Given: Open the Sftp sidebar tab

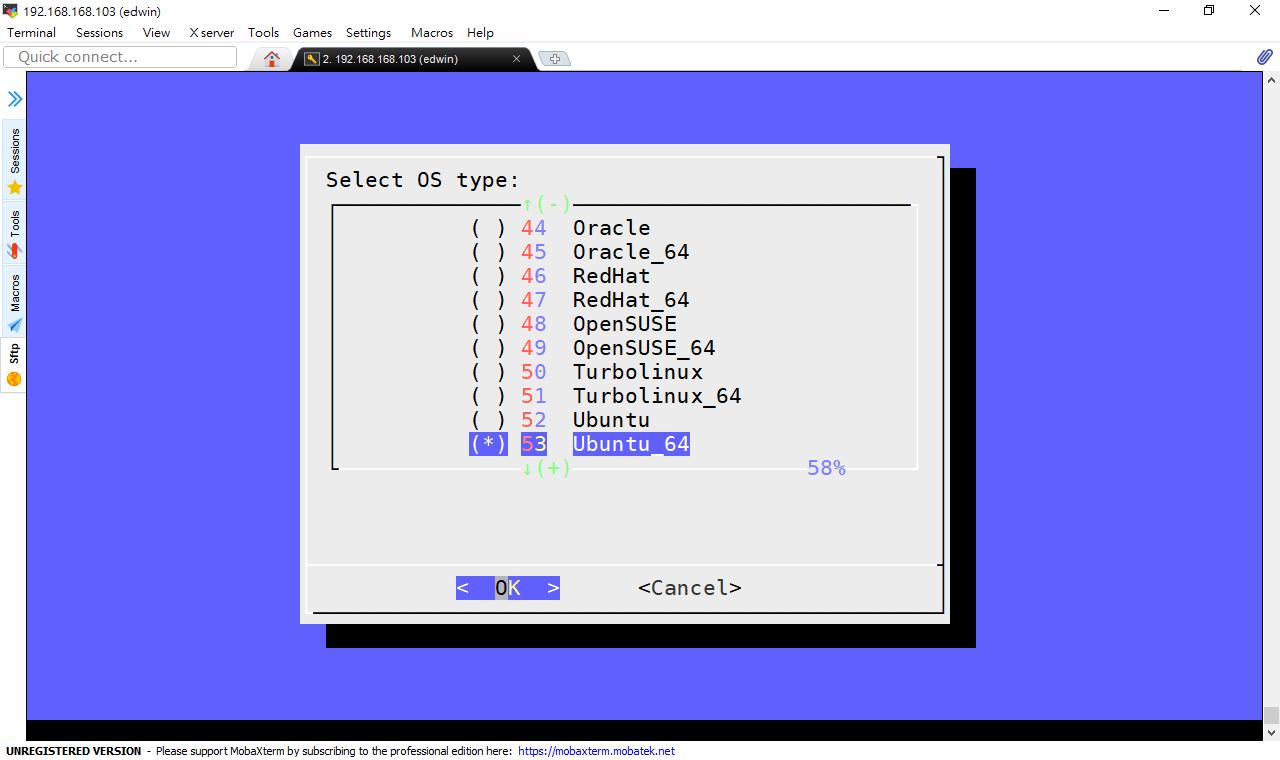Looking at the screenshot, I should (x=14, y=365).
